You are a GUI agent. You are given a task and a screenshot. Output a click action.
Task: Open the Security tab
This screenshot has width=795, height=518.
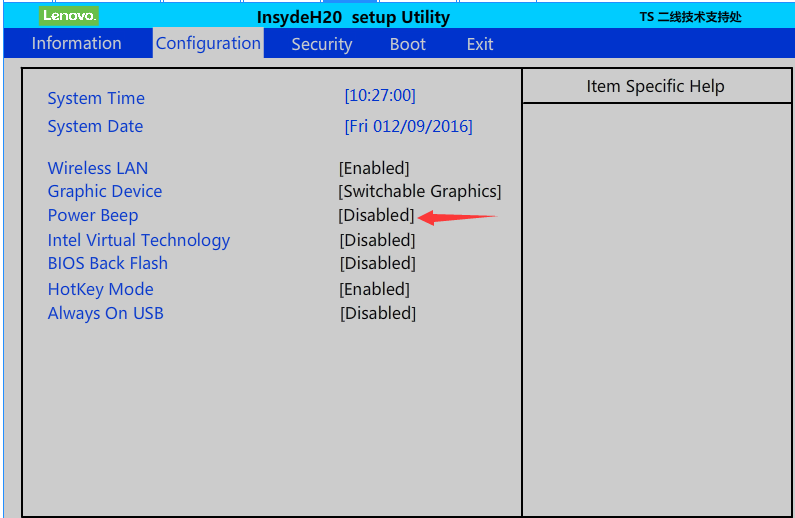pos(321,44)
